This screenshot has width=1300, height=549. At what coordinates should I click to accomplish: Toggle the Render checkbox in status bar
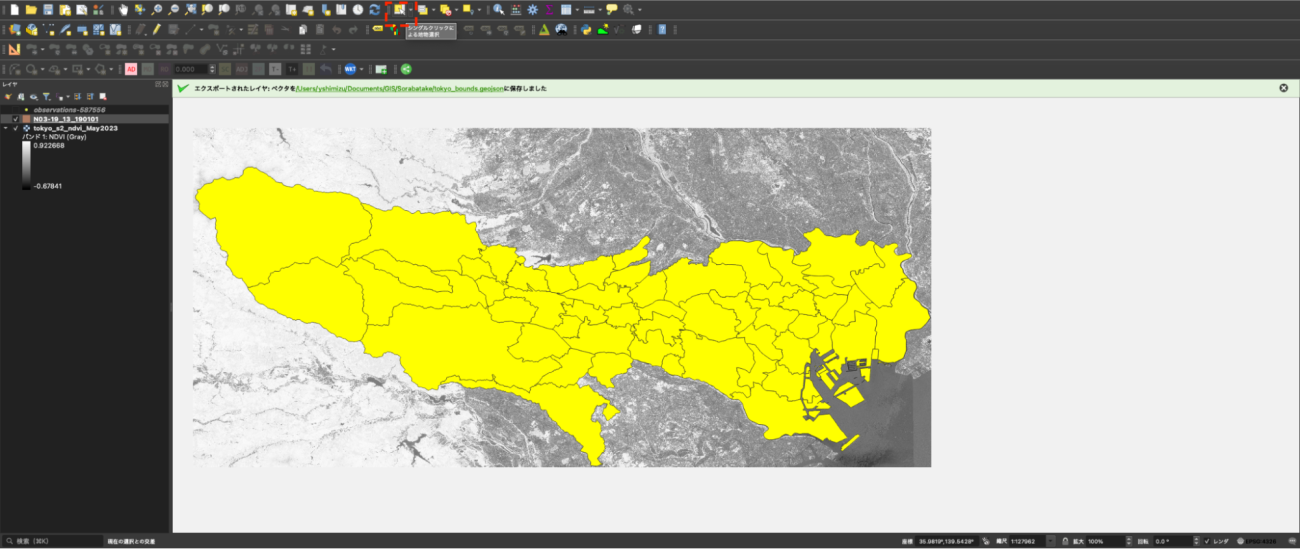pos(1207,541)
